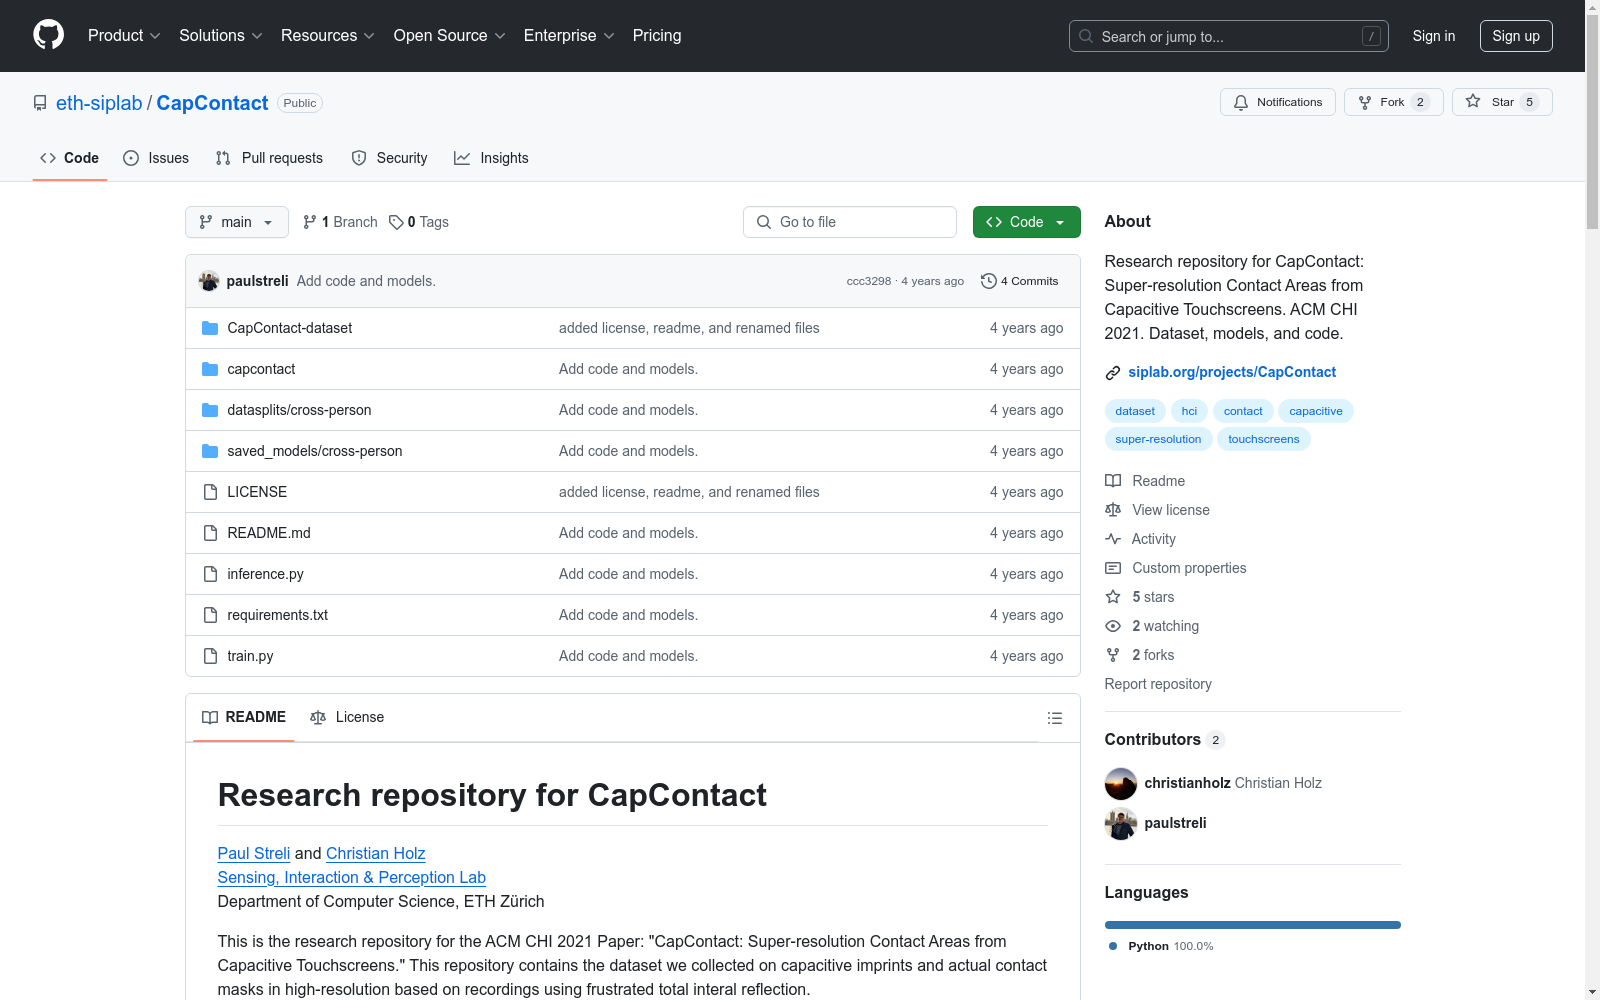Screen dimensions: 1600x1000
Task: Click the ccc3298 commit hash
Action: [869, 281]
